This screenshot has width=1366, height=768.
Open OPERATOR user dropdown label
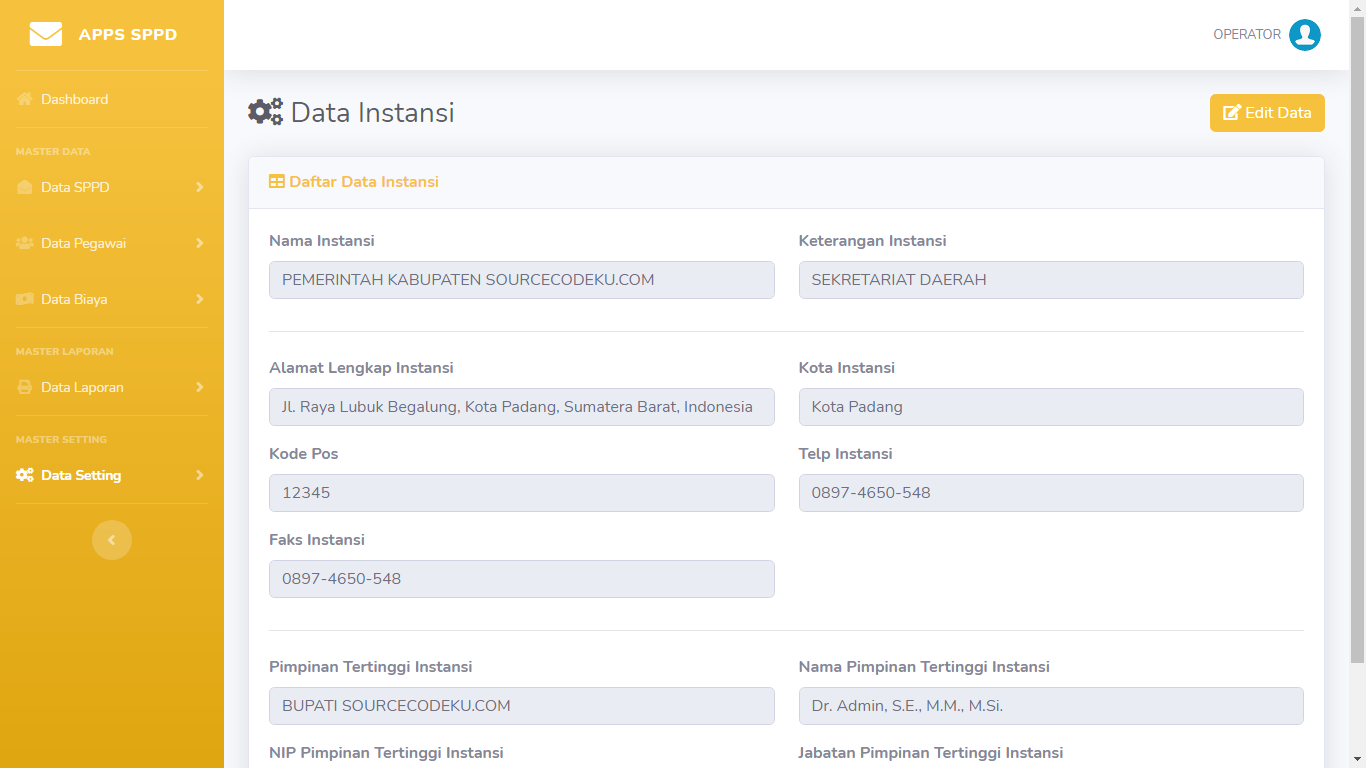click(1247, 35)
